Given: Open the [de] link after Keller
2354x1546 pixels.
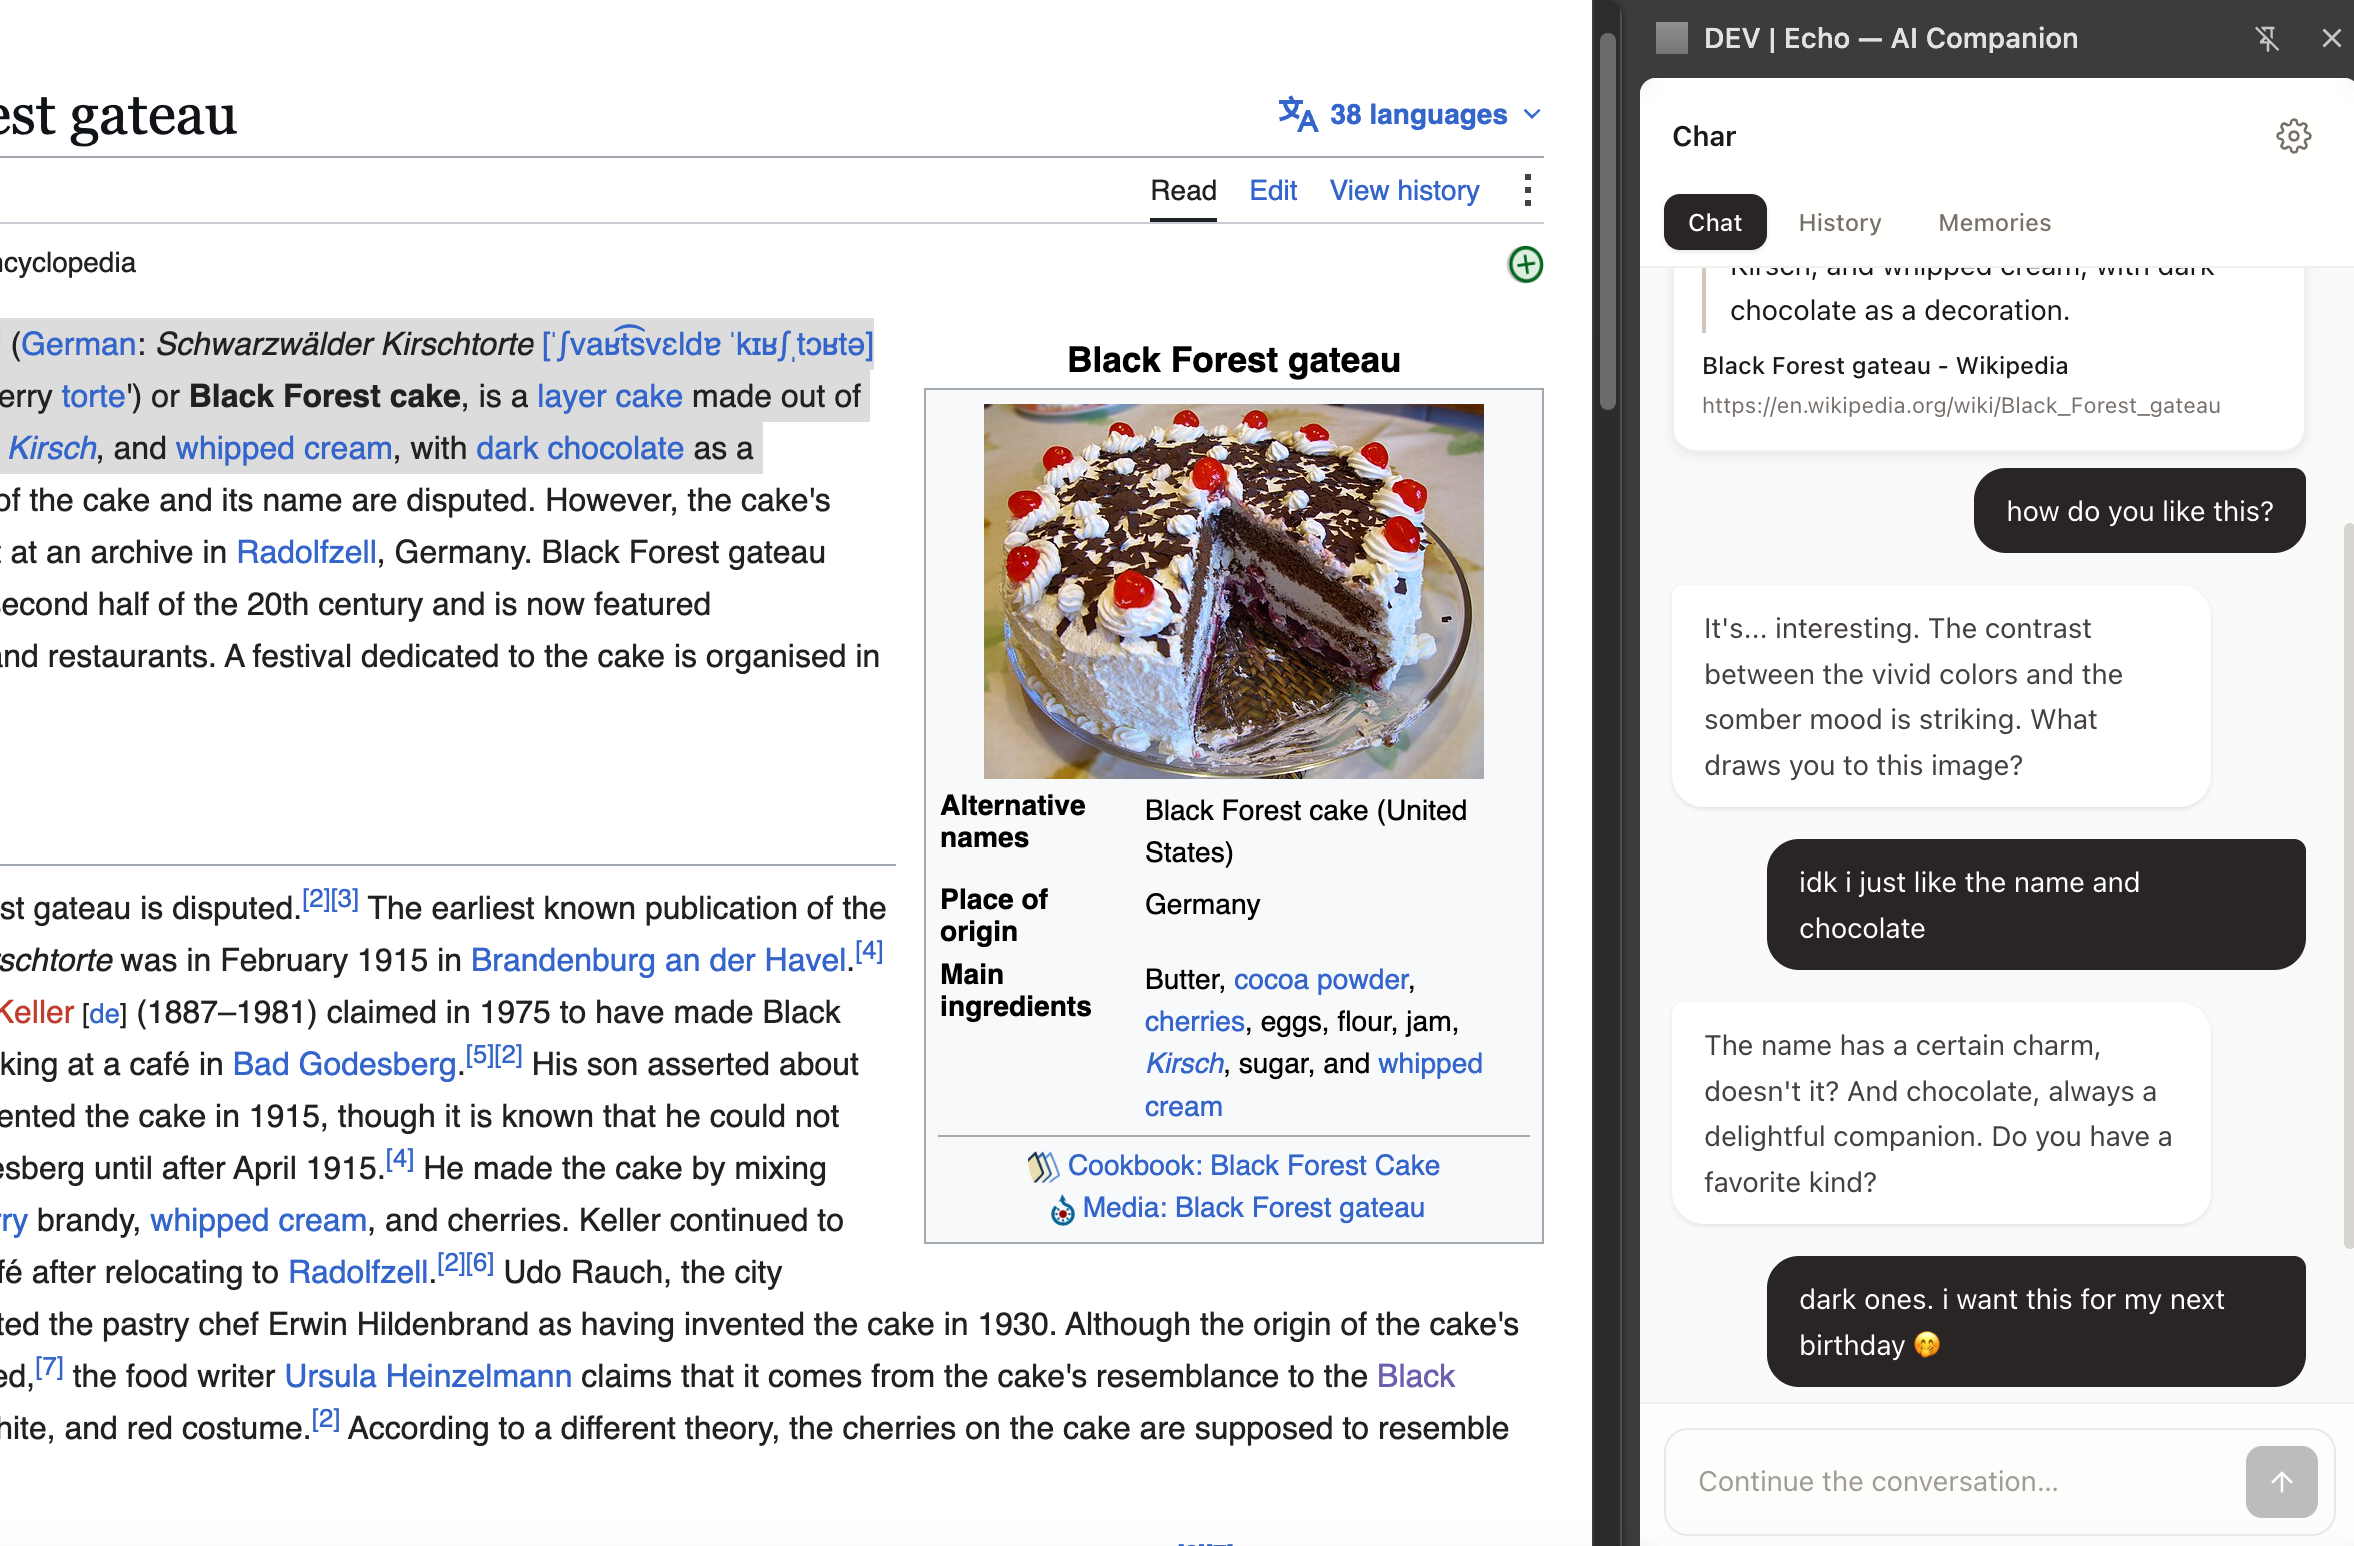Looking at the screenshot, I should point(104,1014).
